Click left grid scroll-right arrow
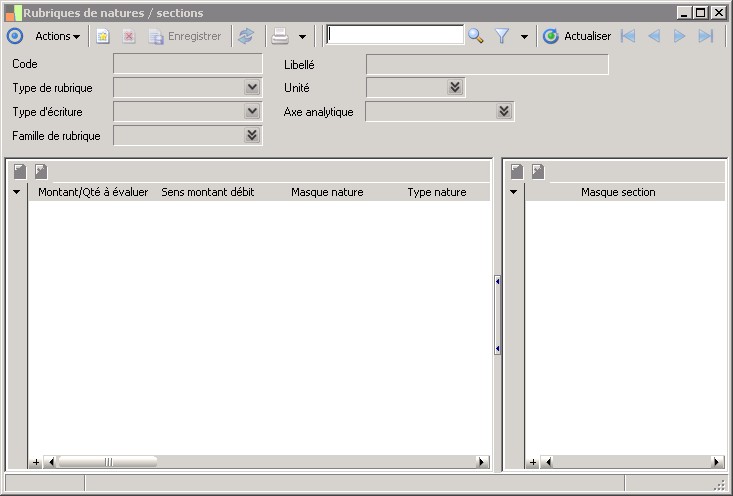The height and width of the screenshot is (496, 733). [481, 462]
